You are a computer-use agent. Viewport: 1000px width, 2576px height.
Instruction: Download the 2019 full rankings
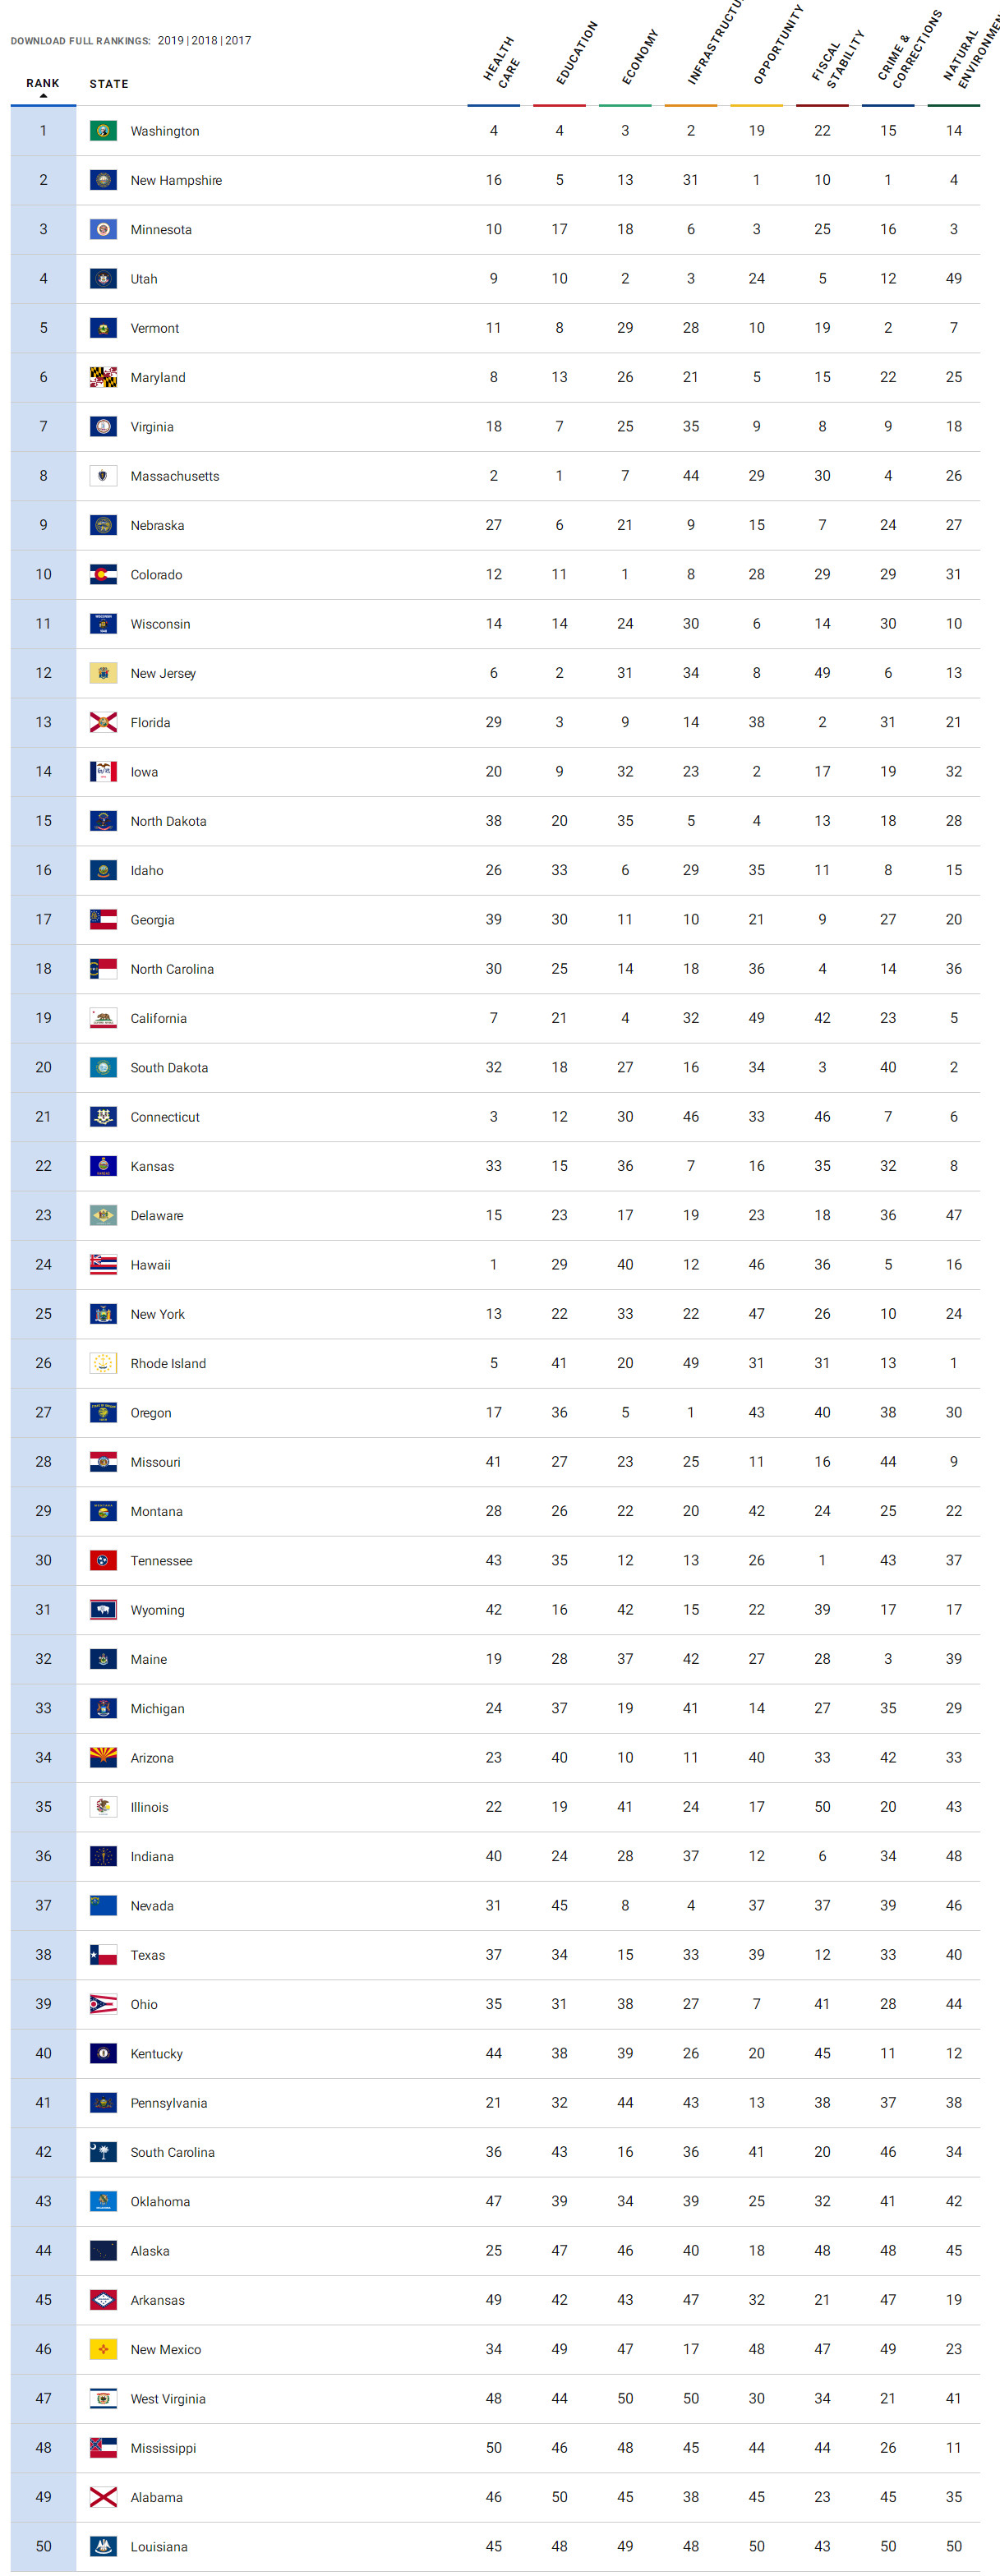[x=171, y=41]
